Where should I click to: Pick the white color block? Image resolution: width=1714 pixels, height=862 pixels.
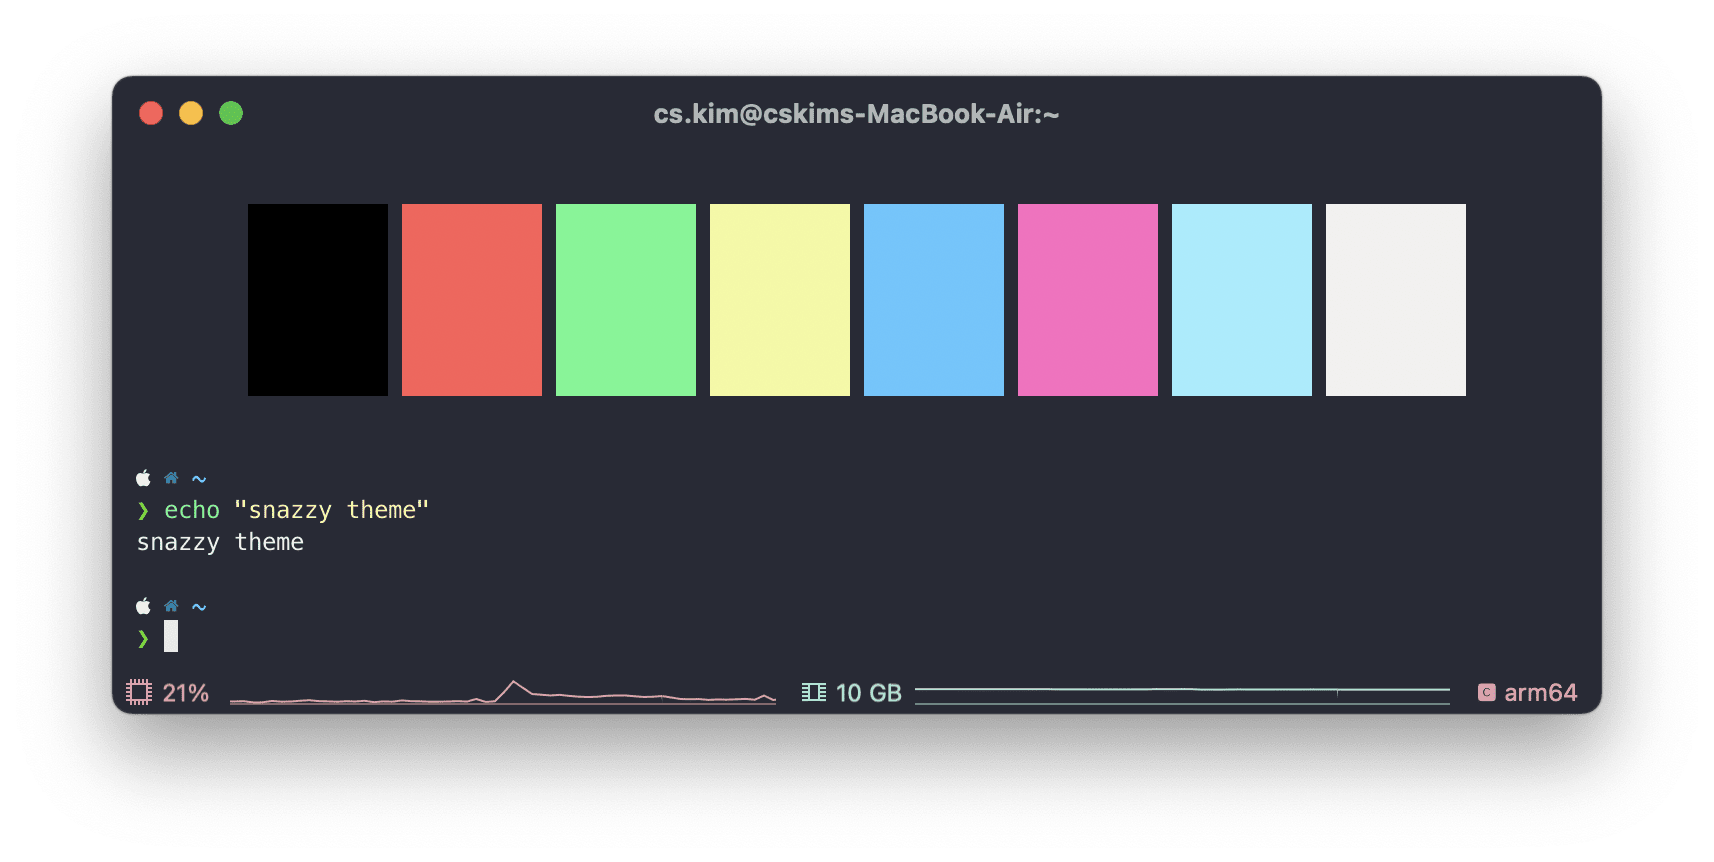coord(1396,300)
